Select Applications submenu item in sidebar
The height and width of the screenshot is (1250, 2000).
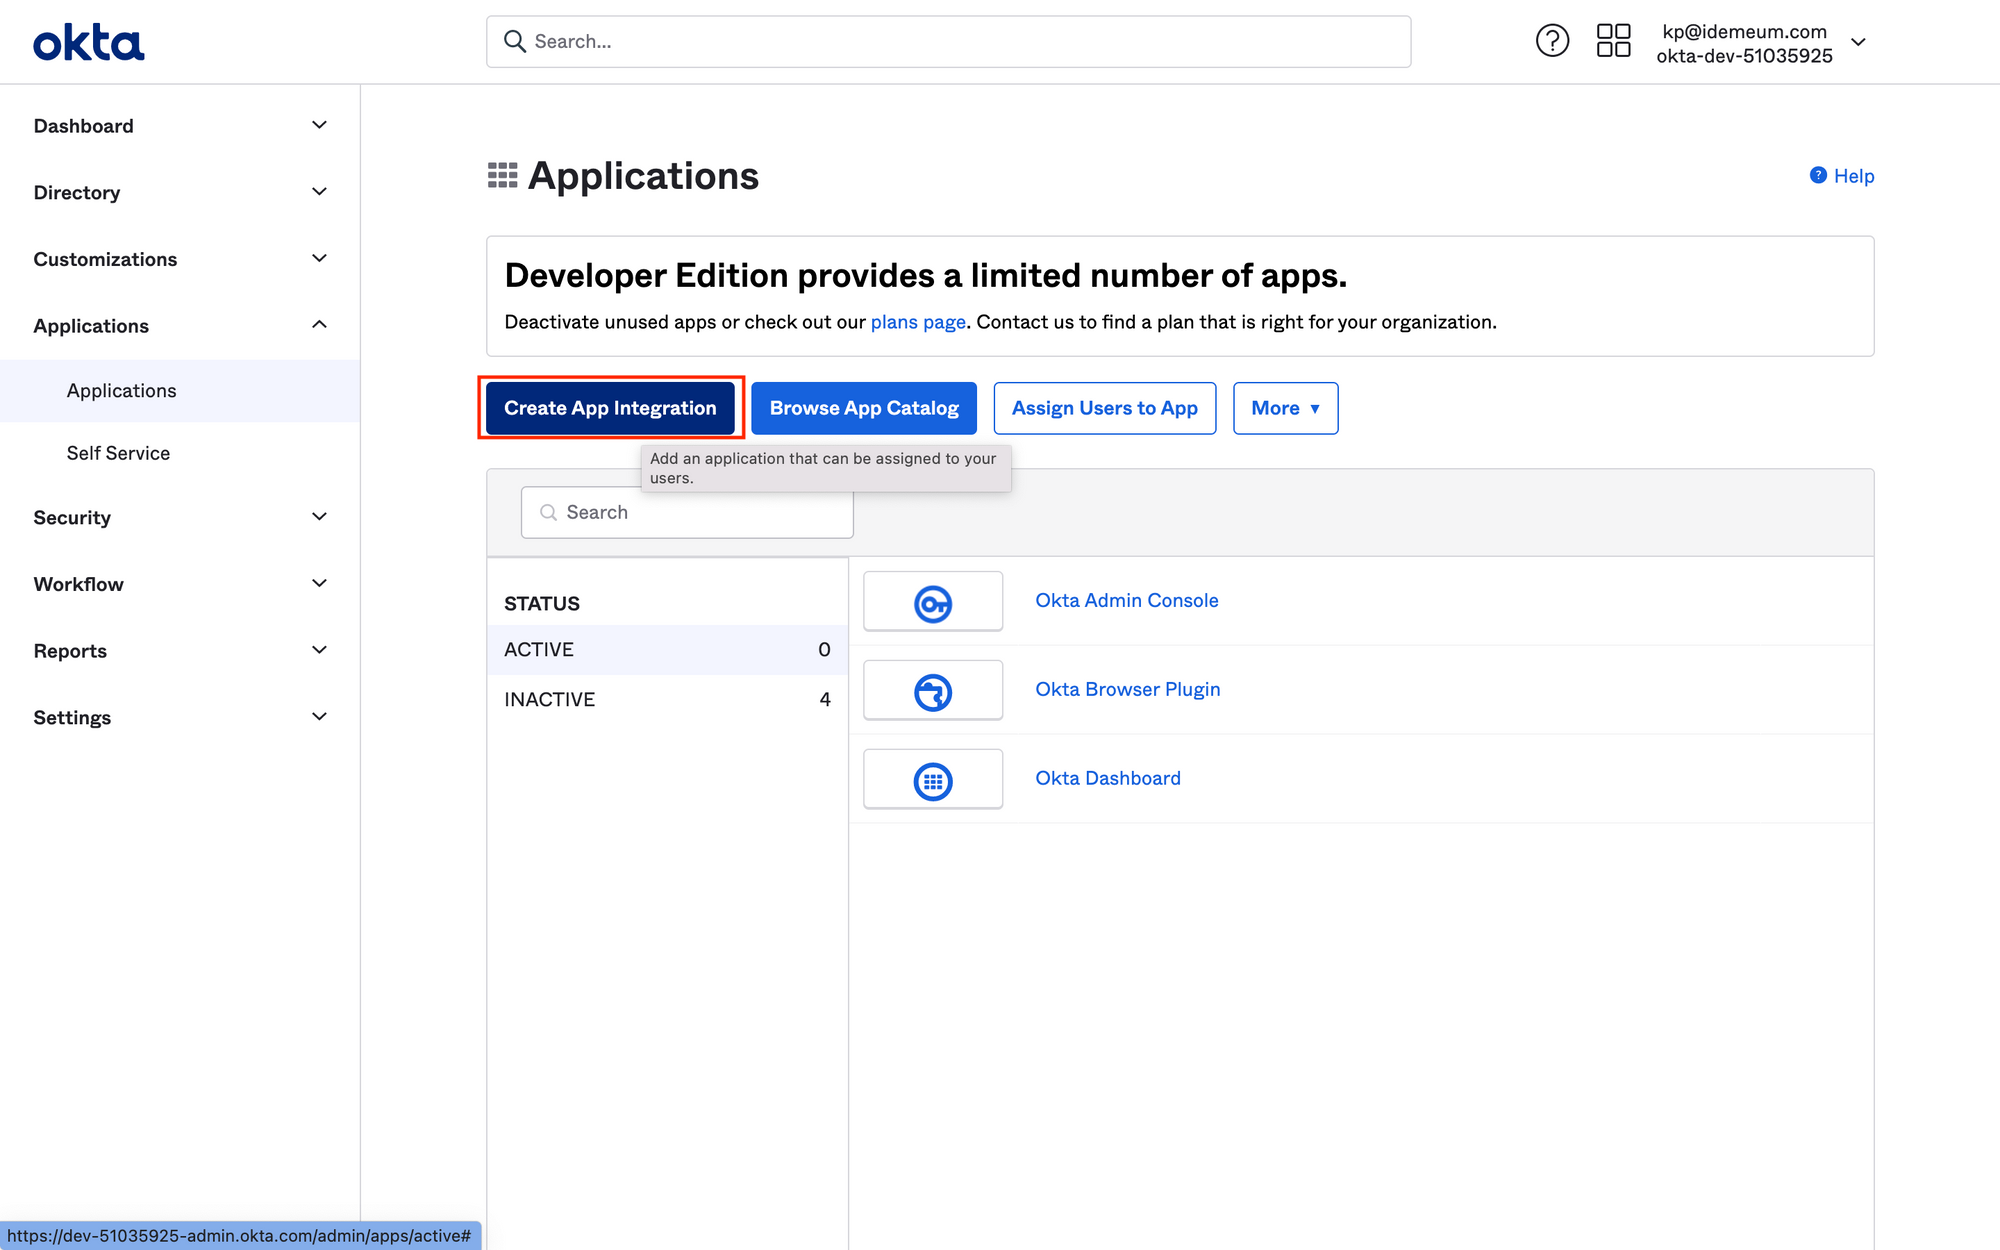pos(180,391)
